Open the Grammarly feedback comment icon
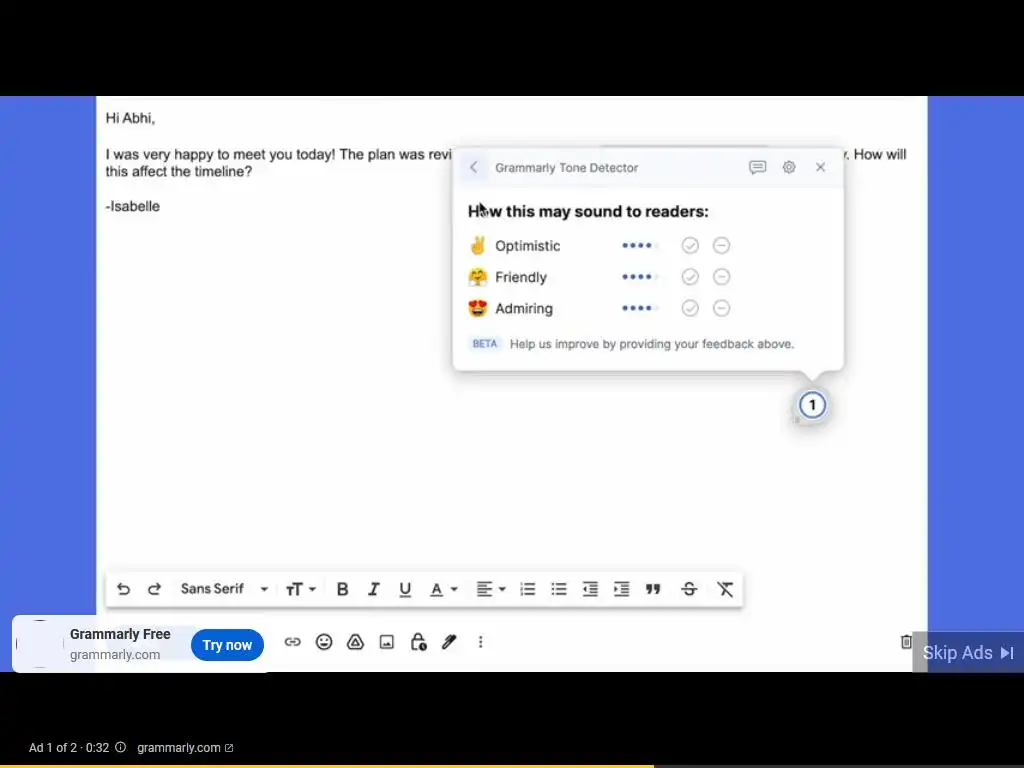The image size is (1024, 768). pos(758,168)
